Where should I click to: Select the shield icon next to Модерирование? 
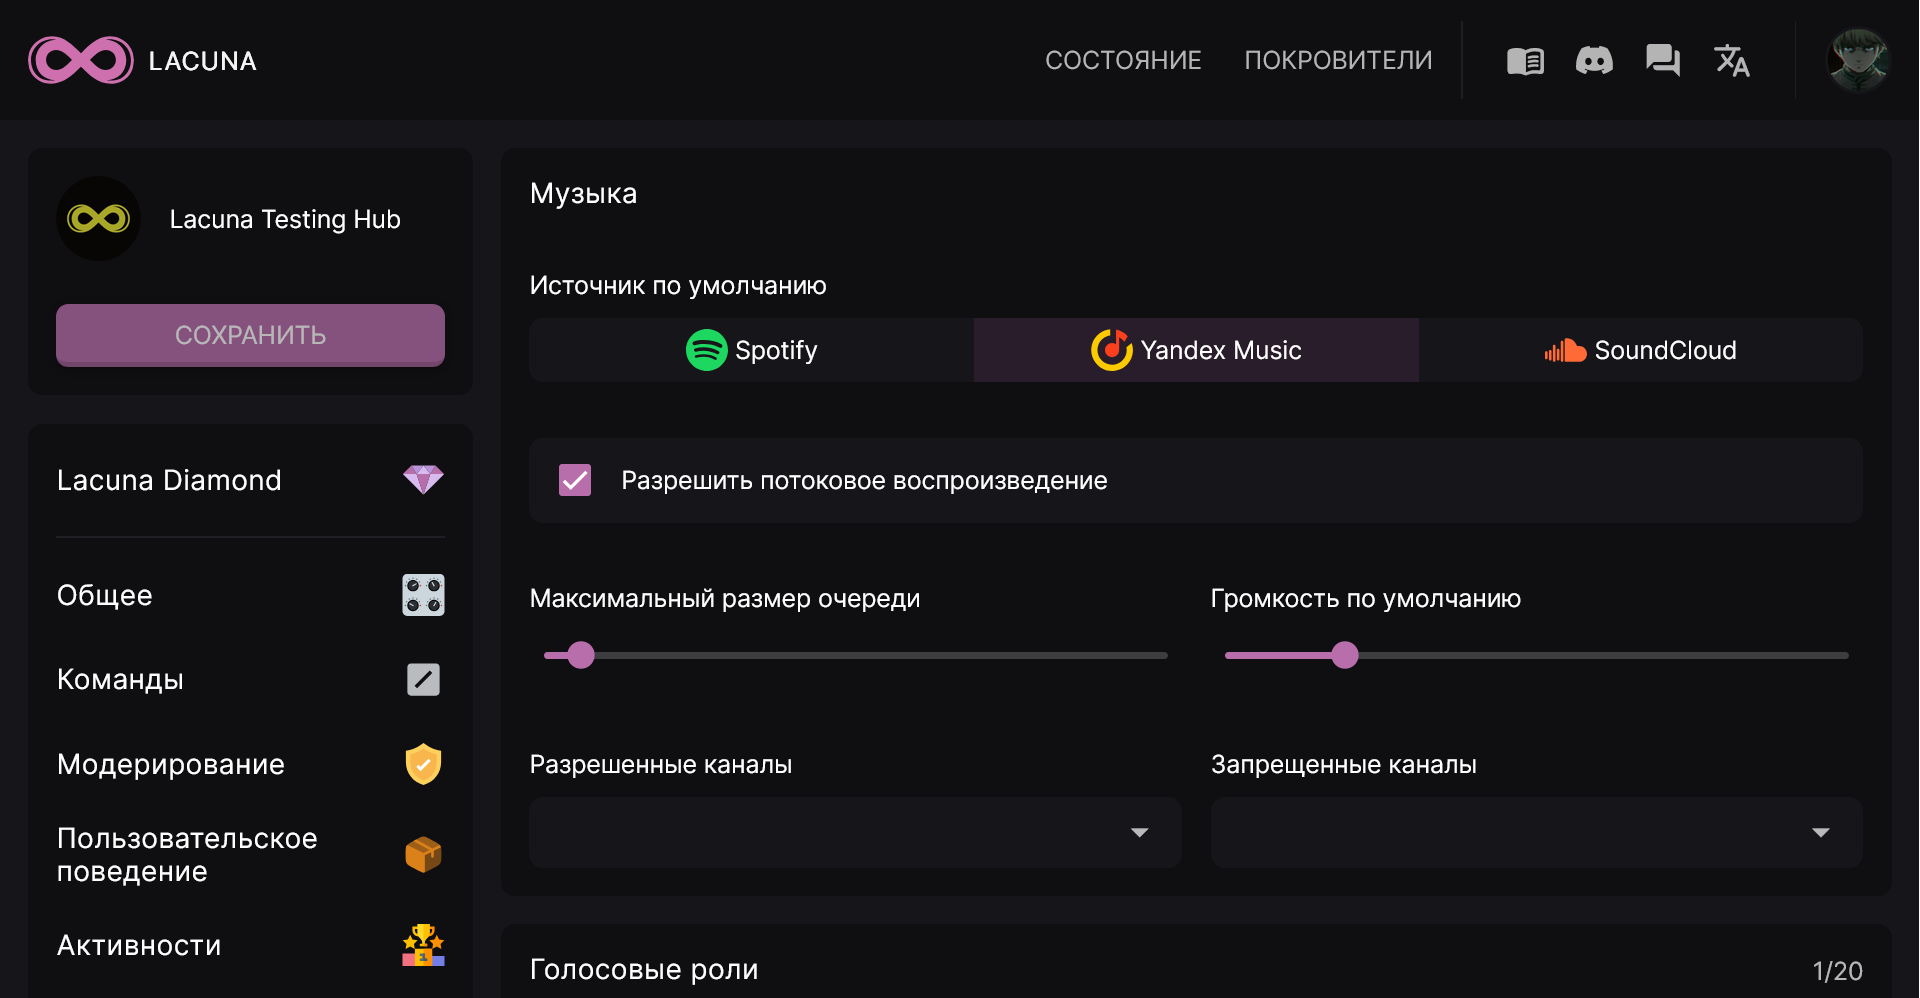tap(423, 764)
